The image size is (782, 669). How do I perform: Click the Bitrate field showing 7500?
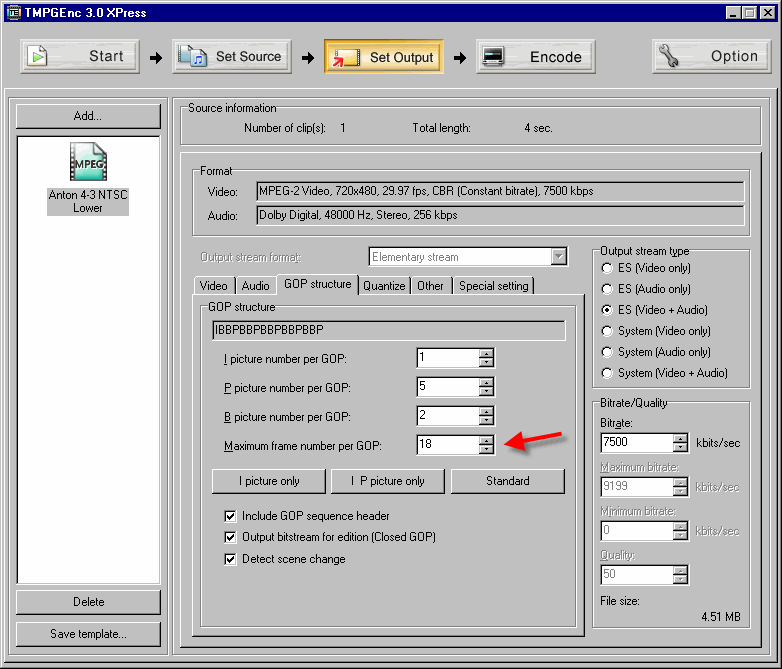click(x=637, y=443)
